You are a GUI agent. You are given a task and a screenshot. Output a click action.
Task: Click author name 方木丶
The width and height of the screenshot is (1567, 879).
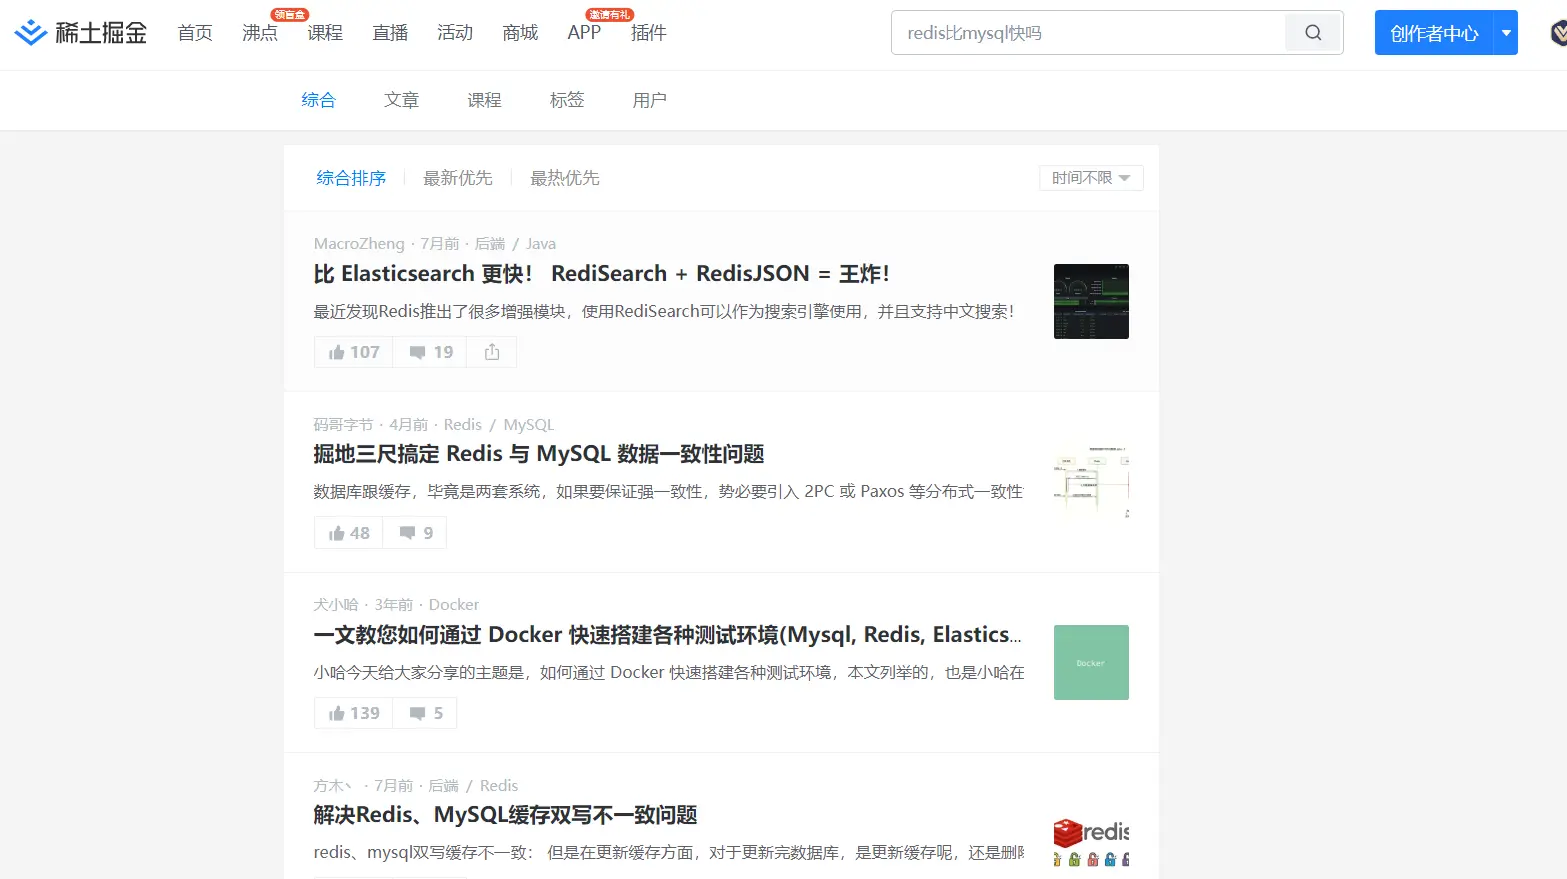tap(333, 786)
